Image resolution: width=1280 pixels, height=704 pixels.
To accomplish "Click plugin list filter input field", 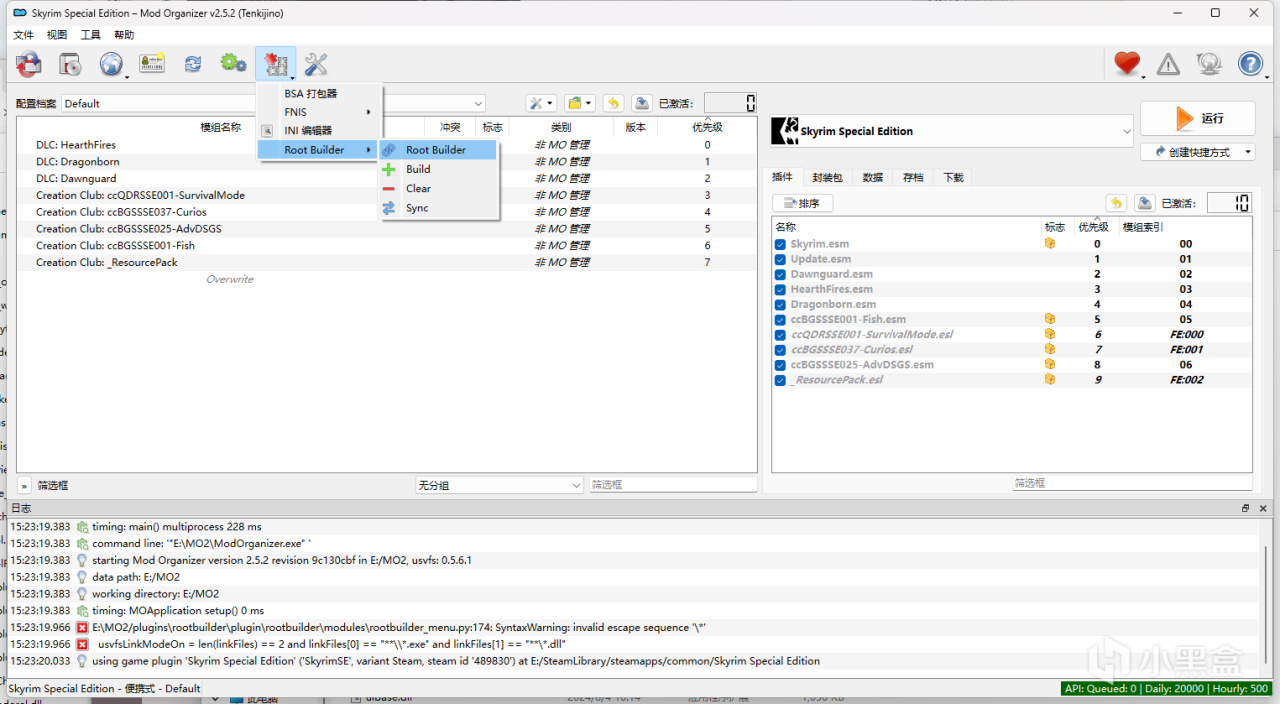I will (1132, 483).
